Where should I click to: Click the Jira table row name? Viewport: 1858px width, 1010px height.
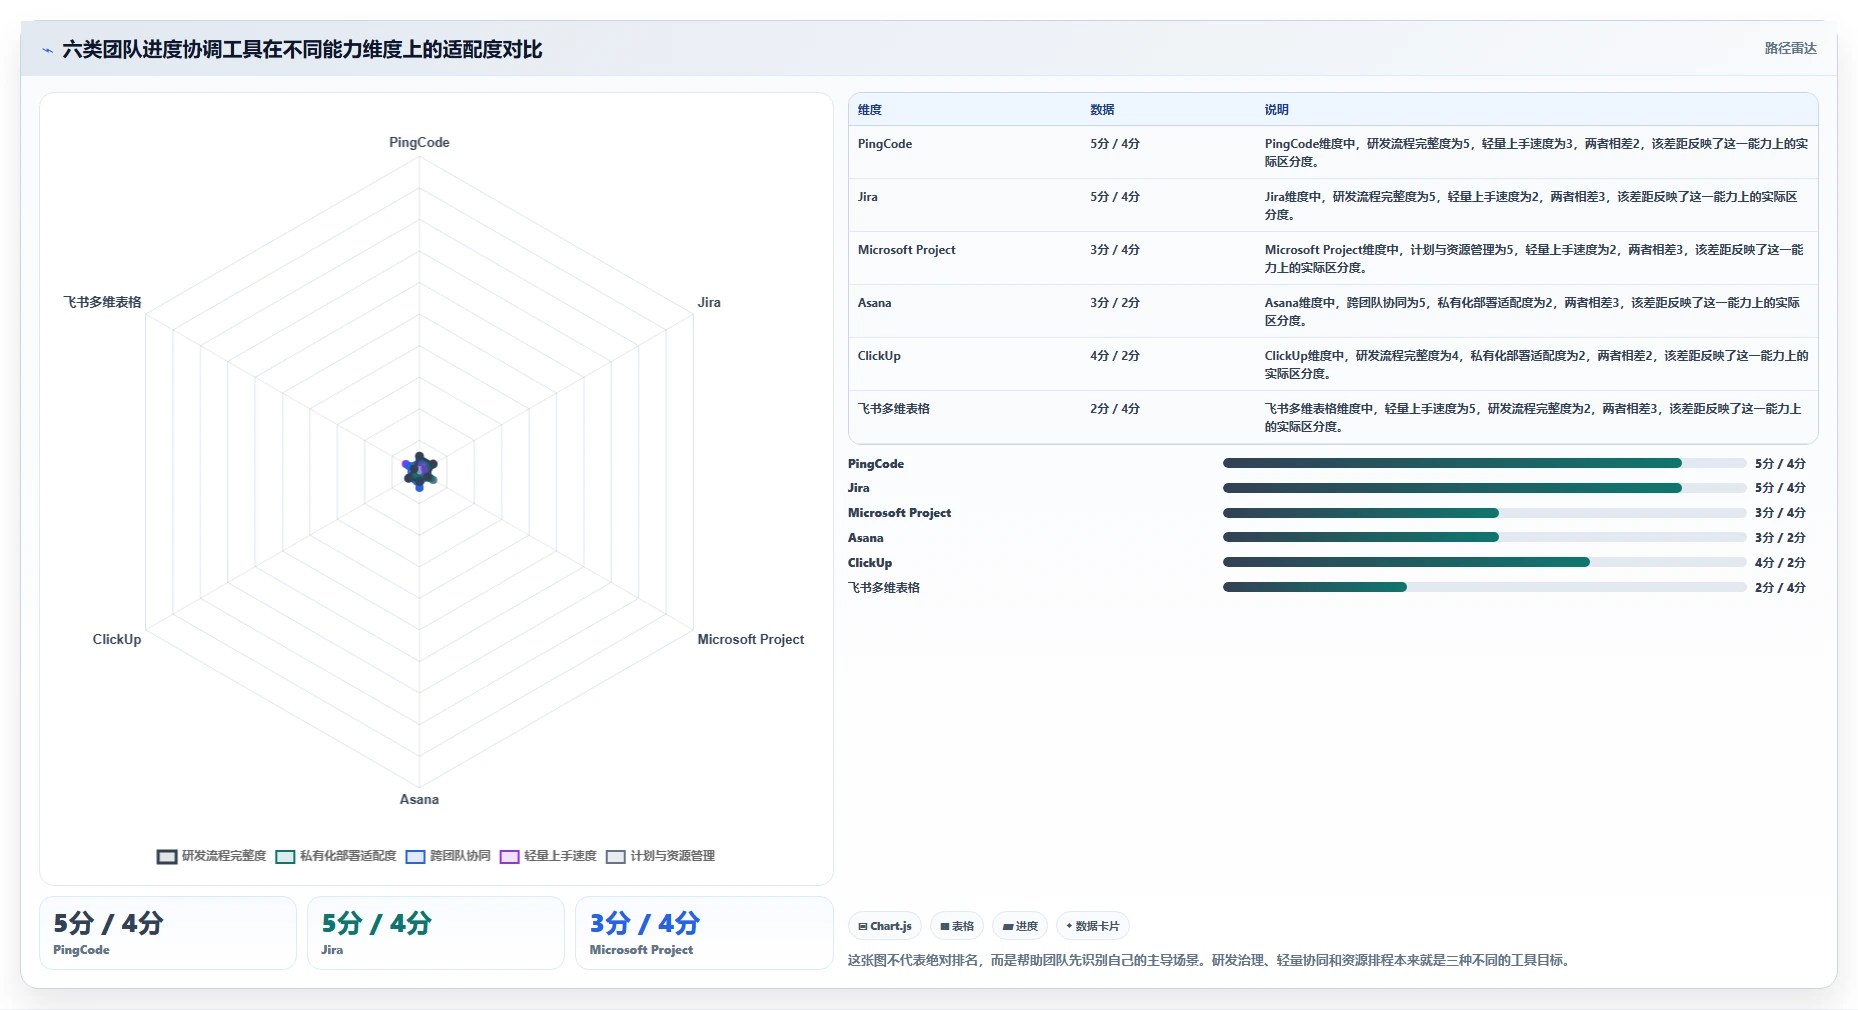tap(868, 197)
